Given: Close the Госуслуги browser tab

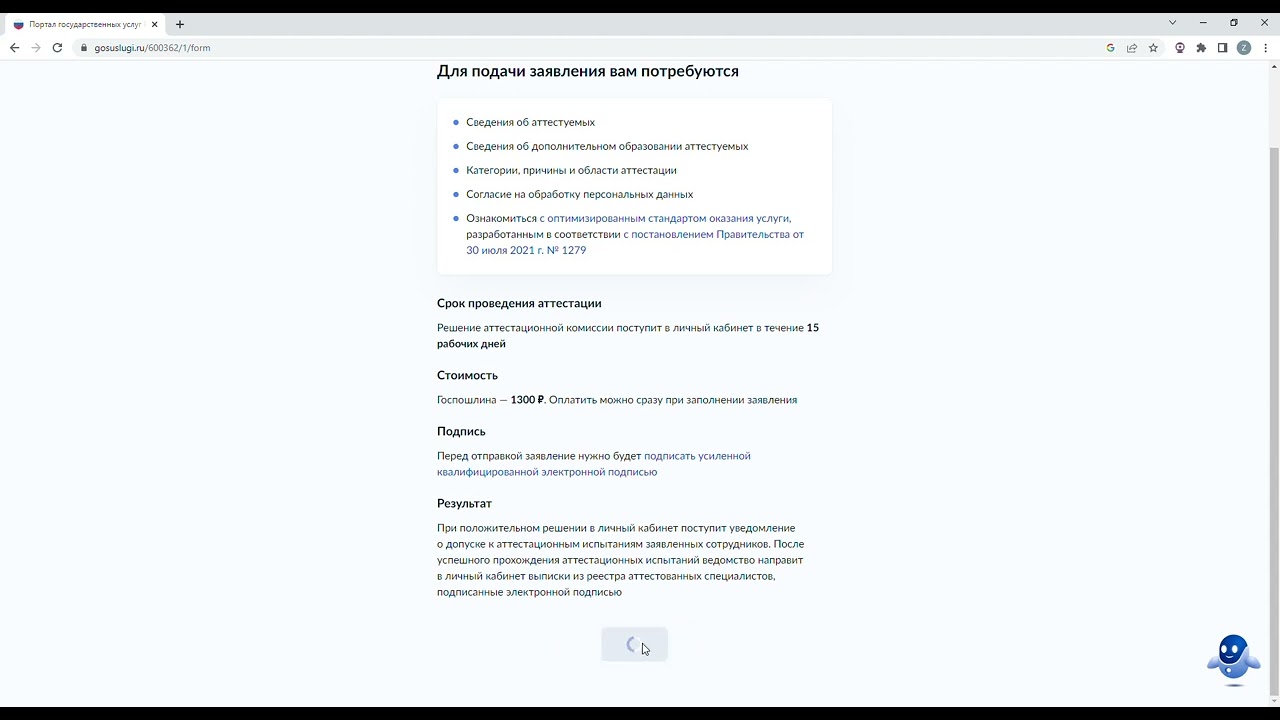Looking at the screenshot, I should [x=155, y=24].
